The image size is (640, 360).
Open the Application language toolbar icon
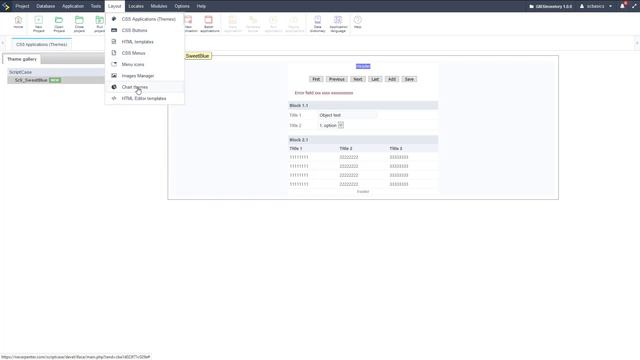pos(338,24)
